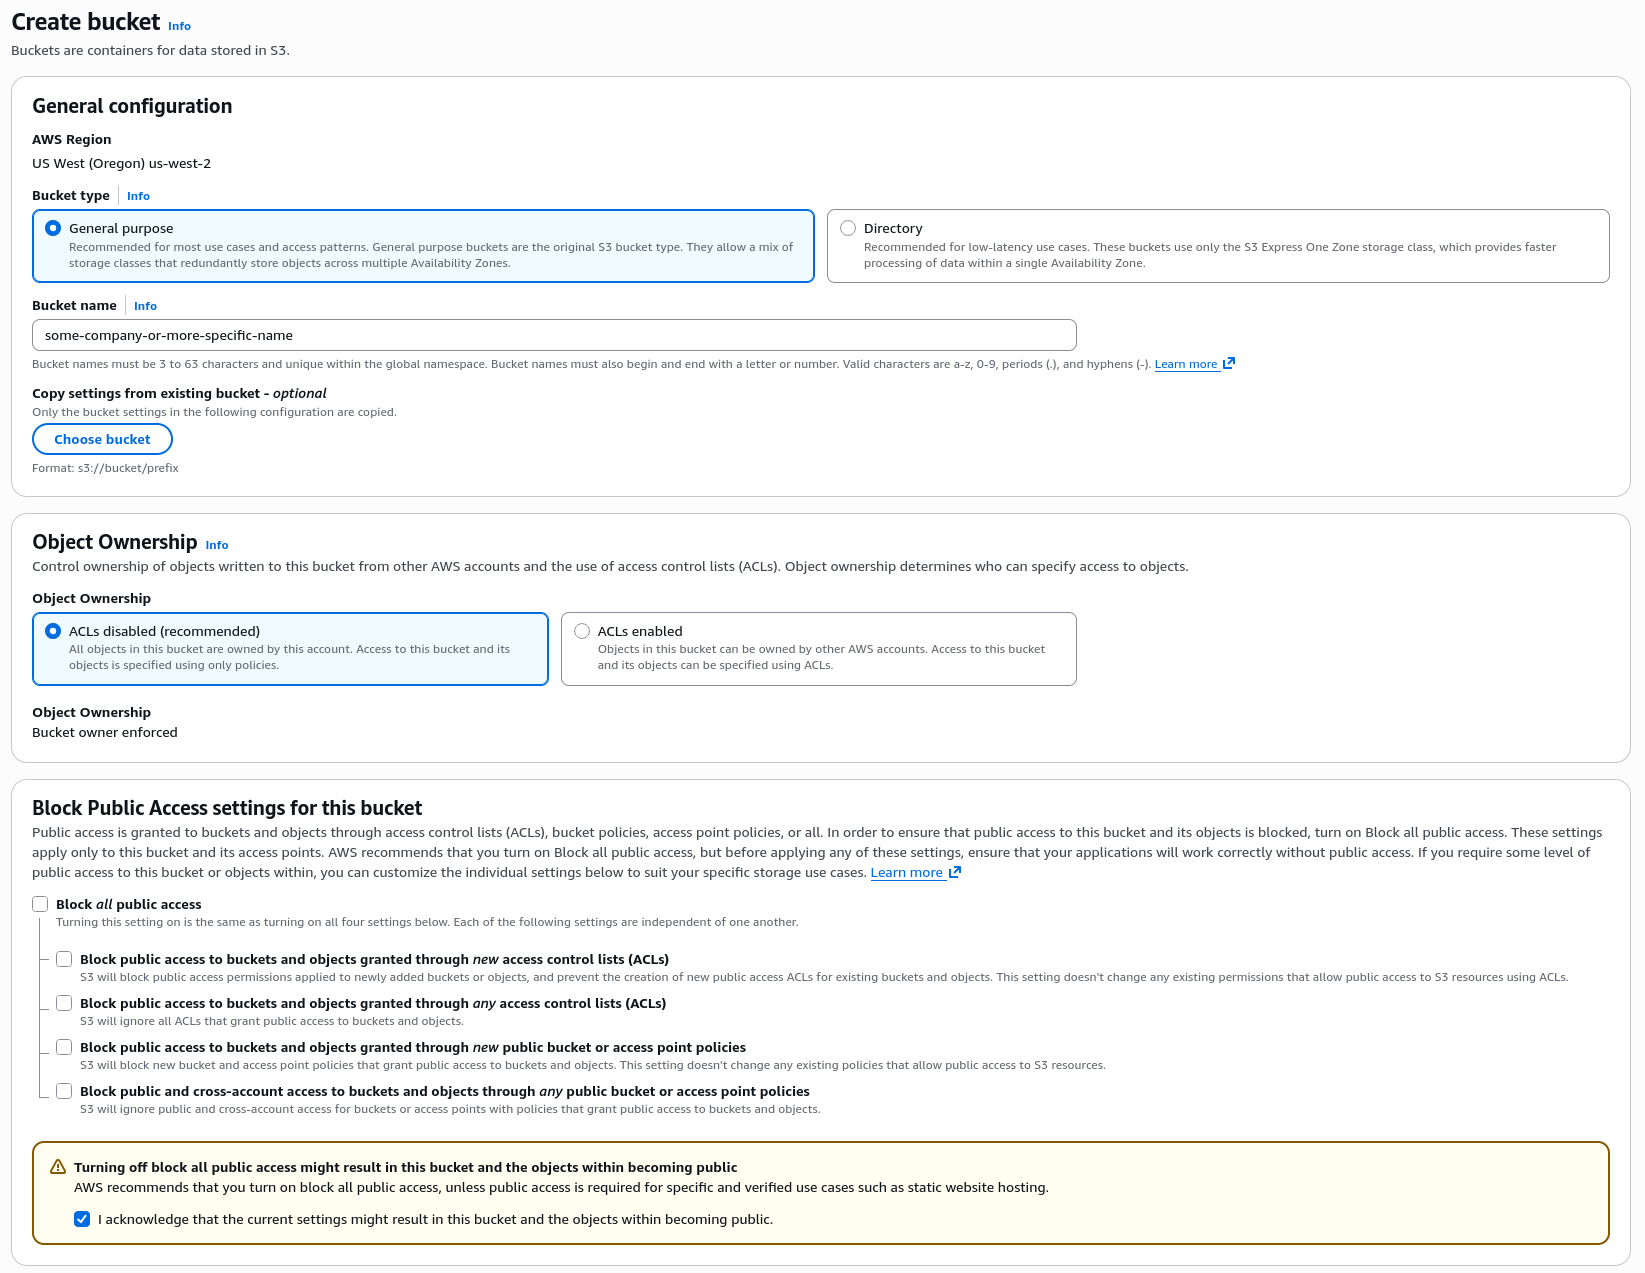Viewport: 1645px width, 1273px height.
Task: Check block access through any ACLs
Action: coord(64,1003)
